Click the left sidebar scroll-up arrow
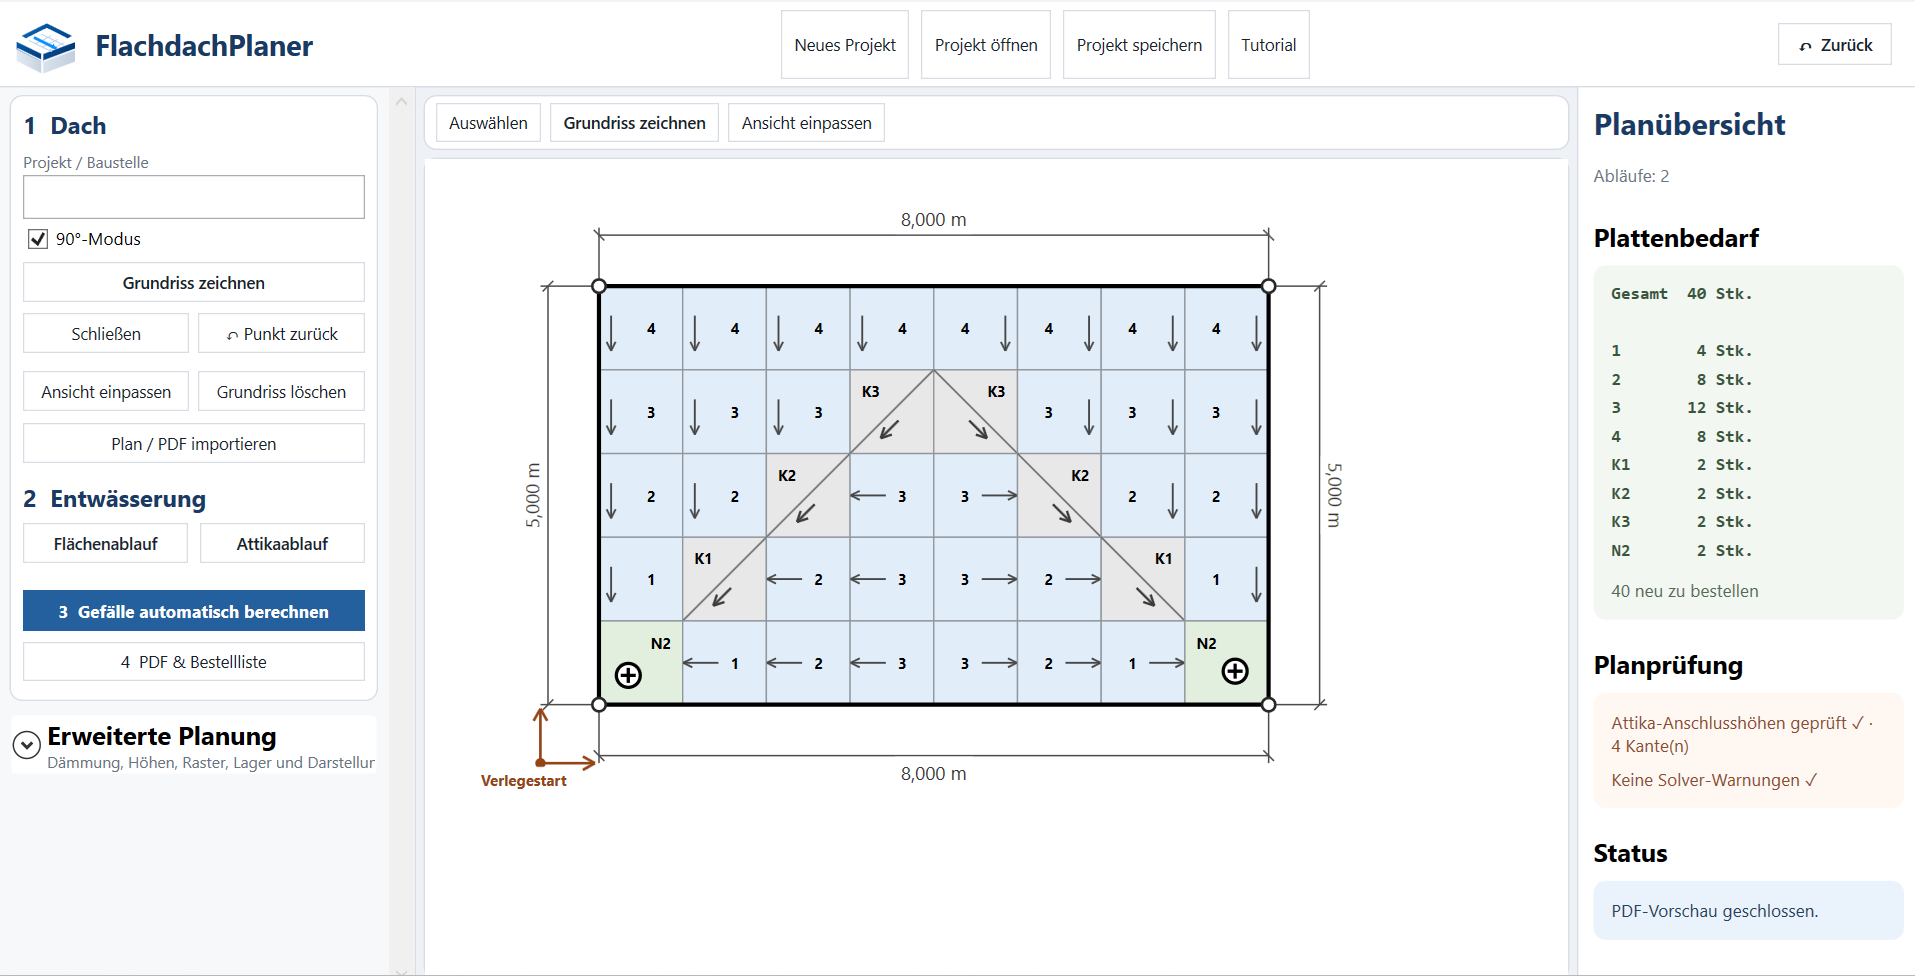Screen dimensions: 1915x976 click(401, 102)
